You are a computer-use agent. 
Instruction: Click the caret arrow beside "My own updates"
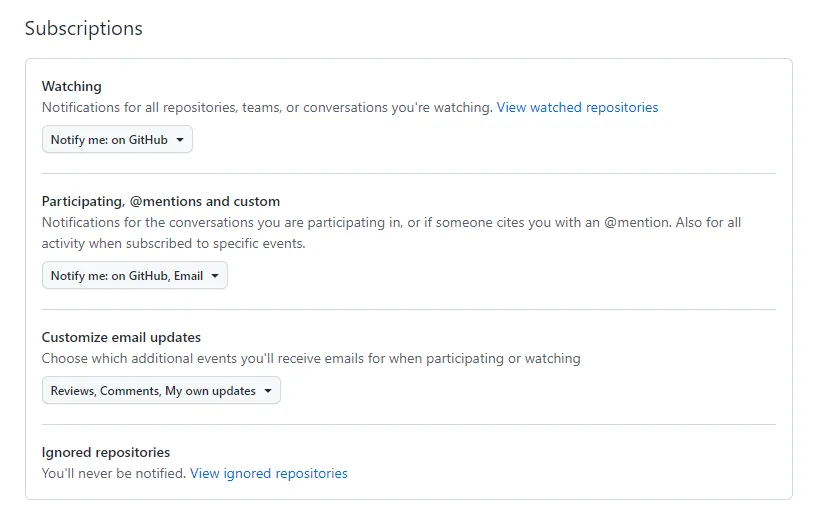268,391
